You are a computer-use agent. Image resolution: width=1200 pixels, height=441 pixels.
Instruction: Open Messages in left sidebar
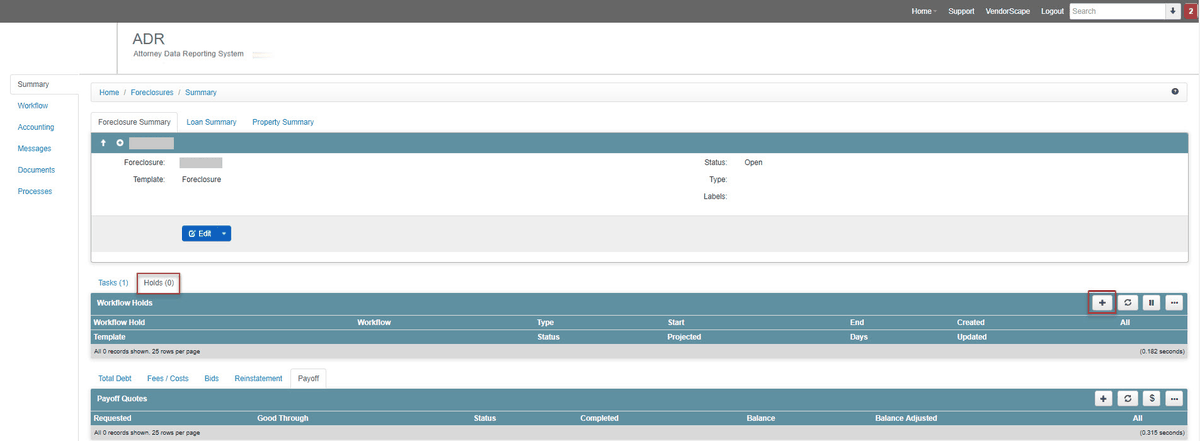coord(34,149)
